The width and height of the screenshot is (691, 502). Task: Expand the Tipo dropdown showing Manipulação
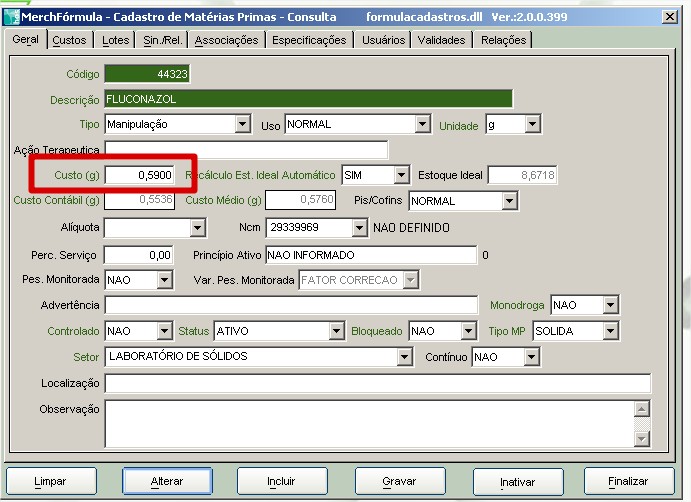point(242,125)
